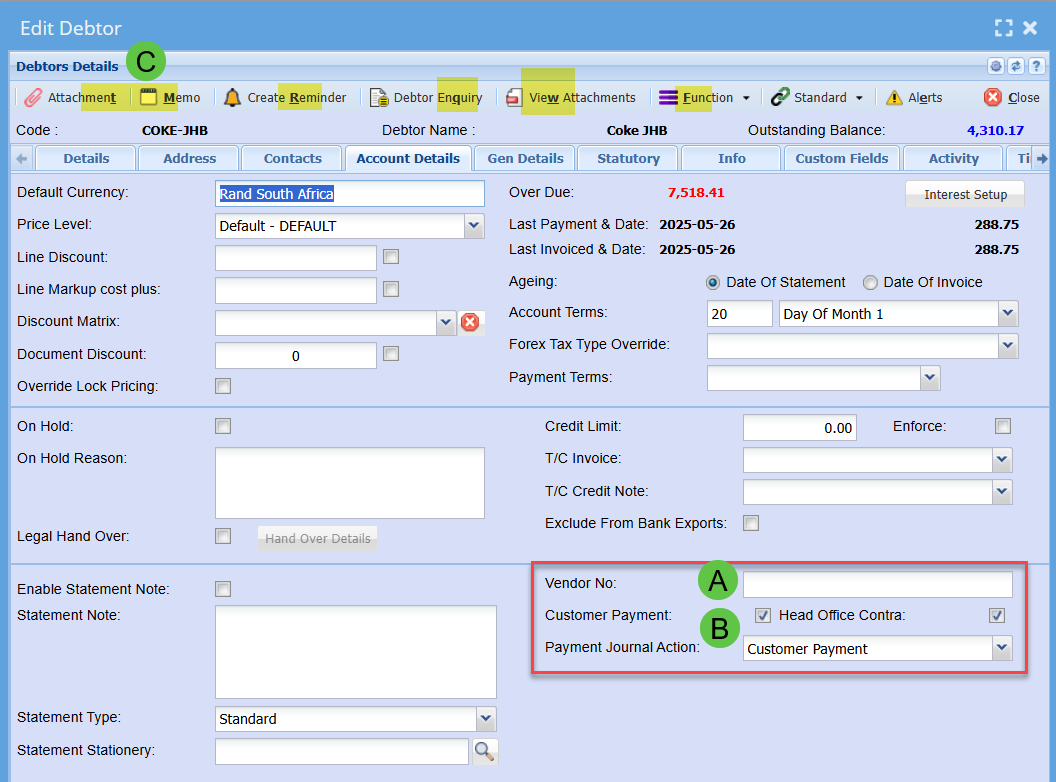
Task: Open Debtor Enquiry from the toolbar
Action: tap(379, 98)
